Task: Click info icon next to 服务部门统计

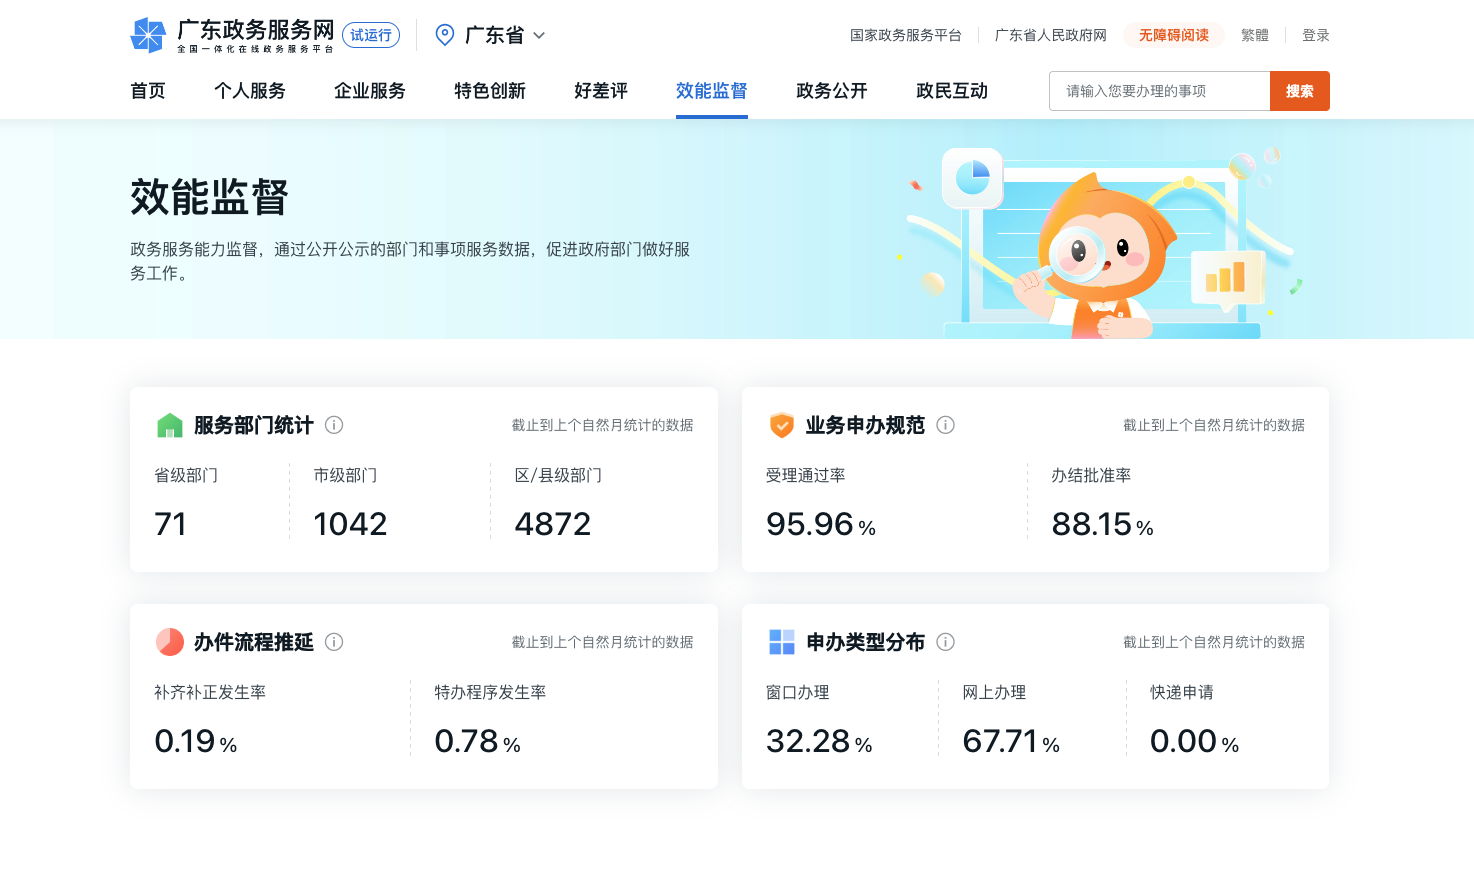Action: 334,425
